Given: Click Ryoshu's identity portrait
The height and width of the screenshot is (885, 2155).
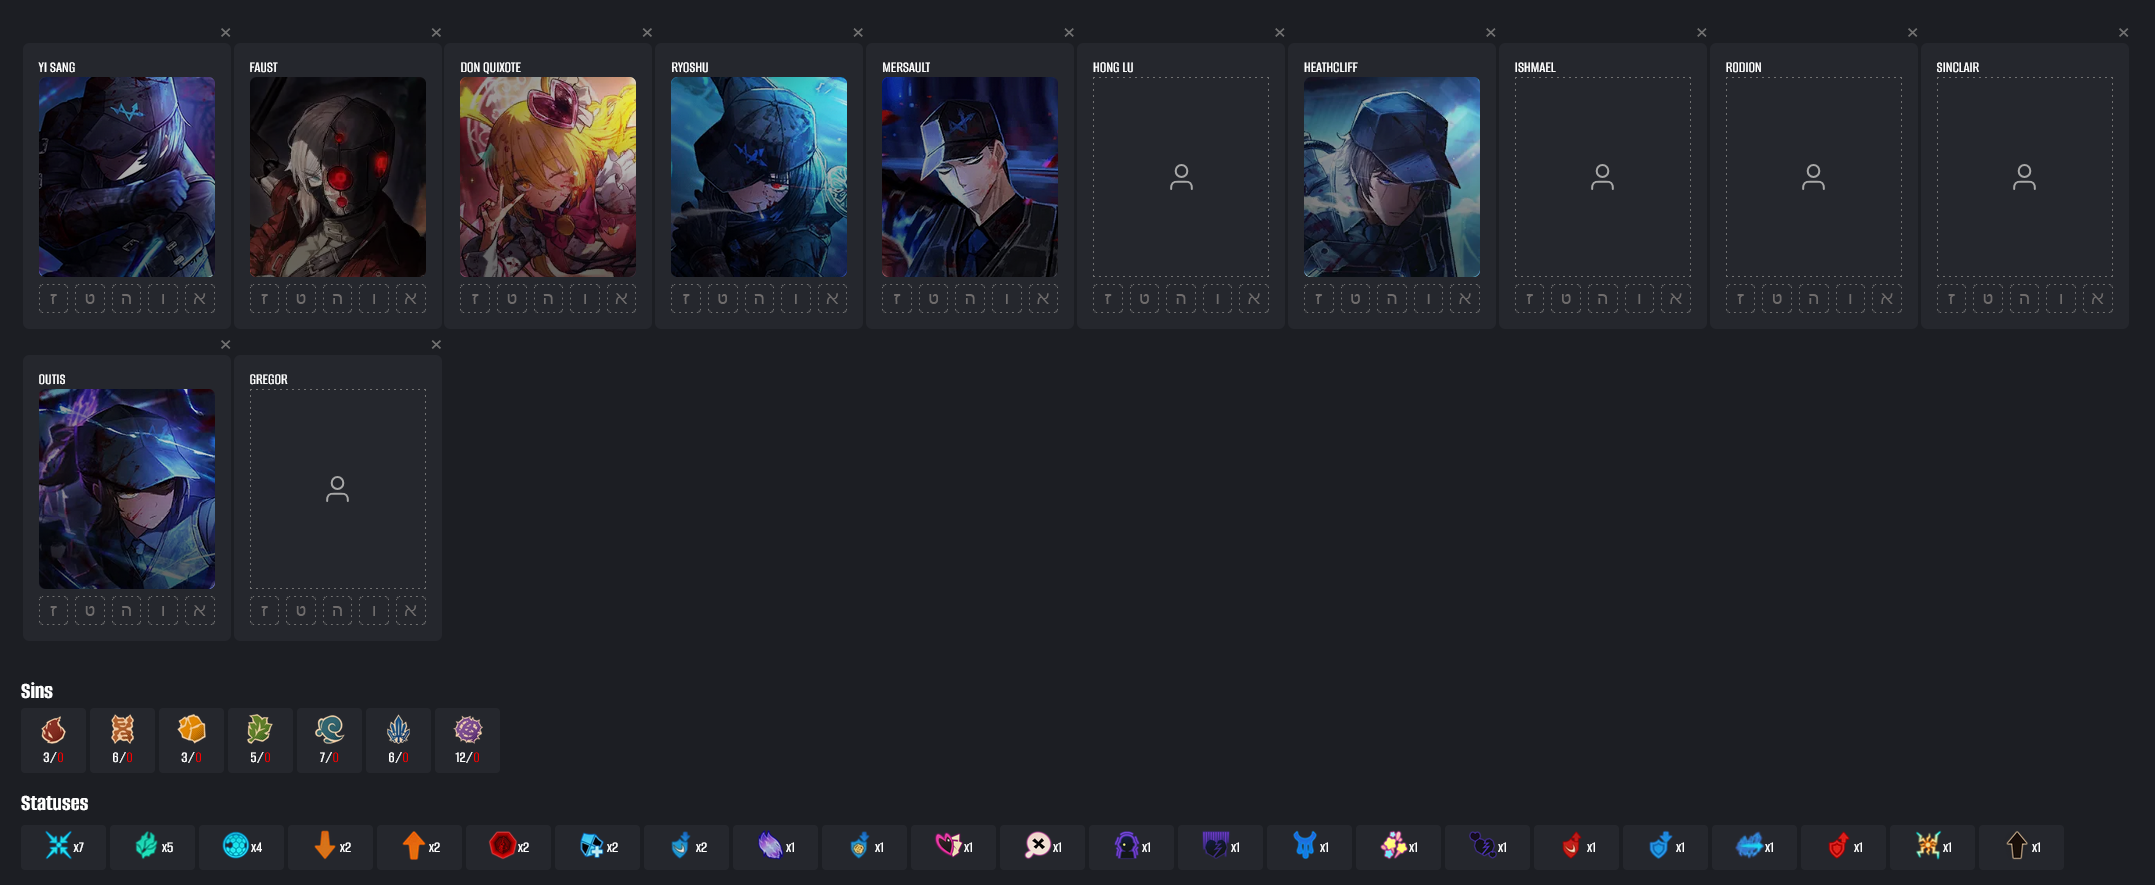Looking at the screenshot, I should [759, 177].
